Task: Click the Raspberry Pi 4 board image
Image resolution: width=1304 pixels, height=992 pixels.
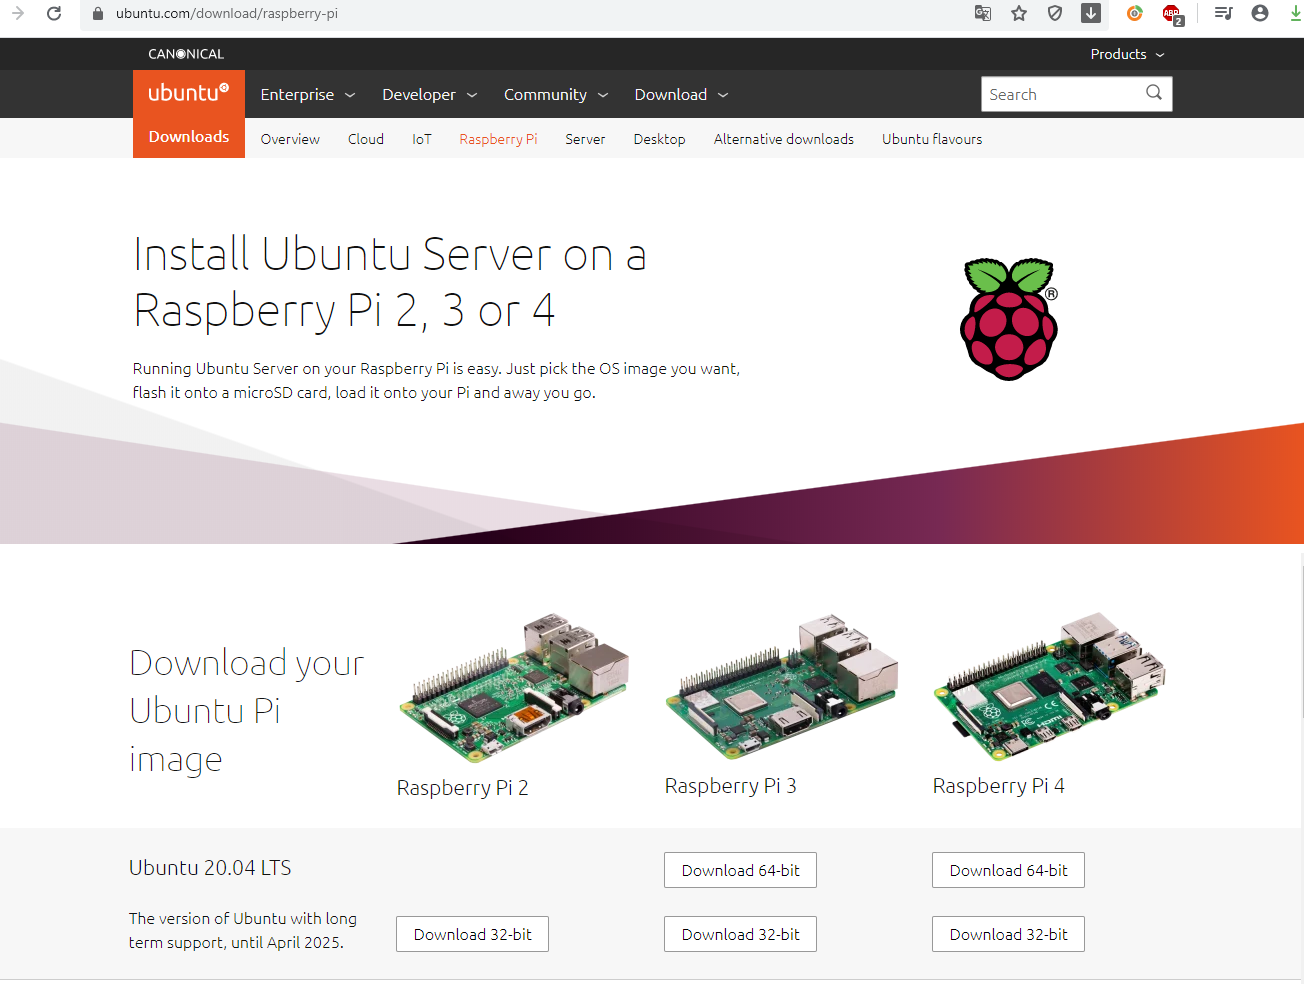Action: (x=1050, y=687)
